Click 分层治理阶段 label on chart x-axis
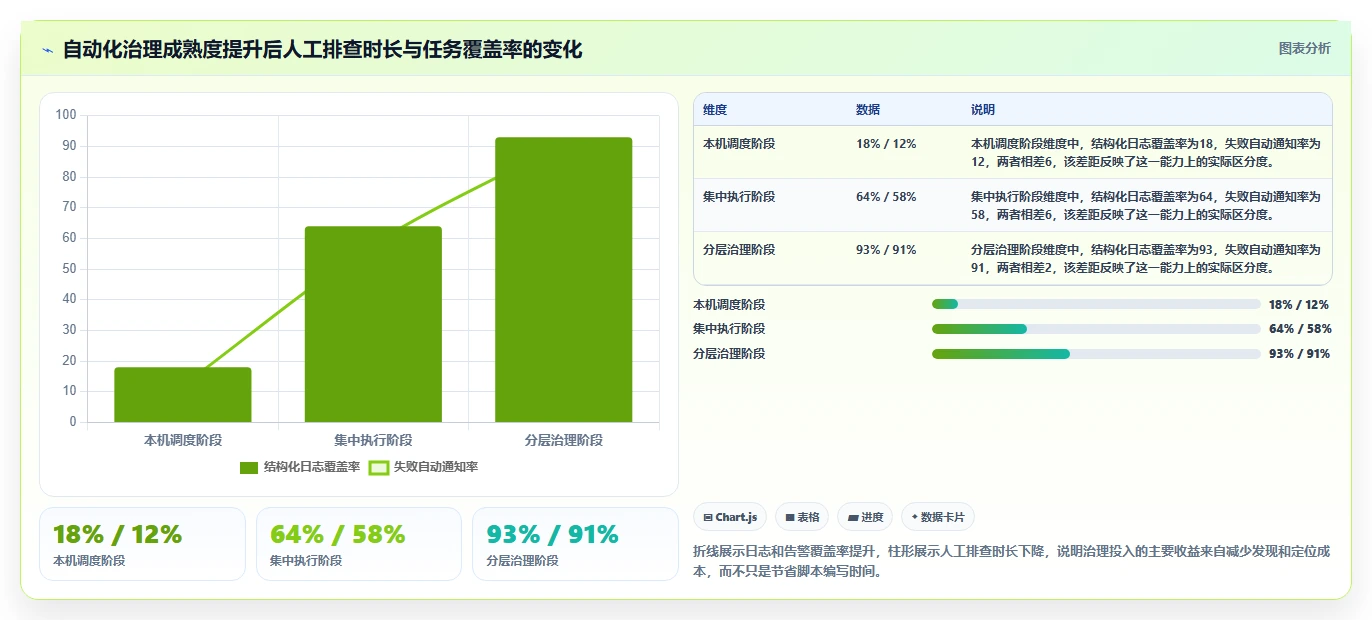This screenshot has height=620, width=1372. pyautogui.click(x=564, y=440)
